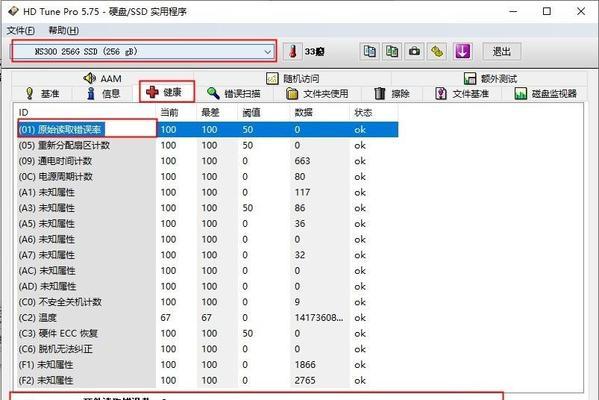599x400 pixels.
Task: Select the (C2) 温度 attribute row
Action: click(x=207, y=317)
